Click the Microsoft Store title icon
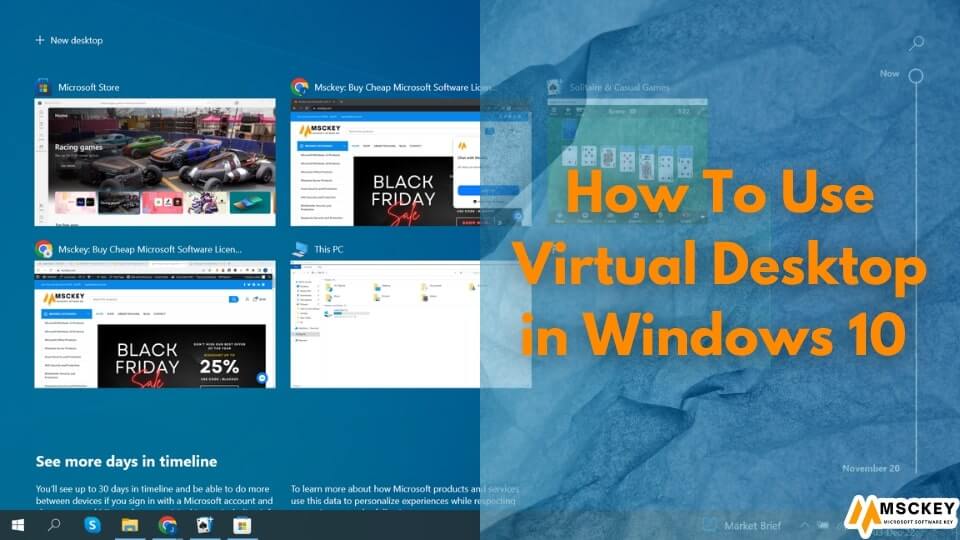The height and width of the screenshot is (540, 960). pos(43,87)
